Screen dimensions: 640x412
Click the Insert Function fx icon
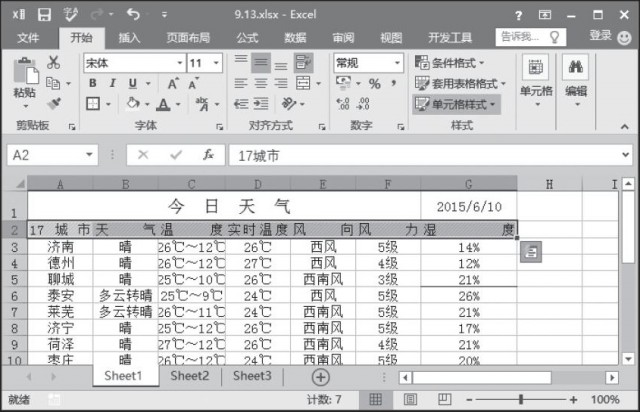[208, 155]
